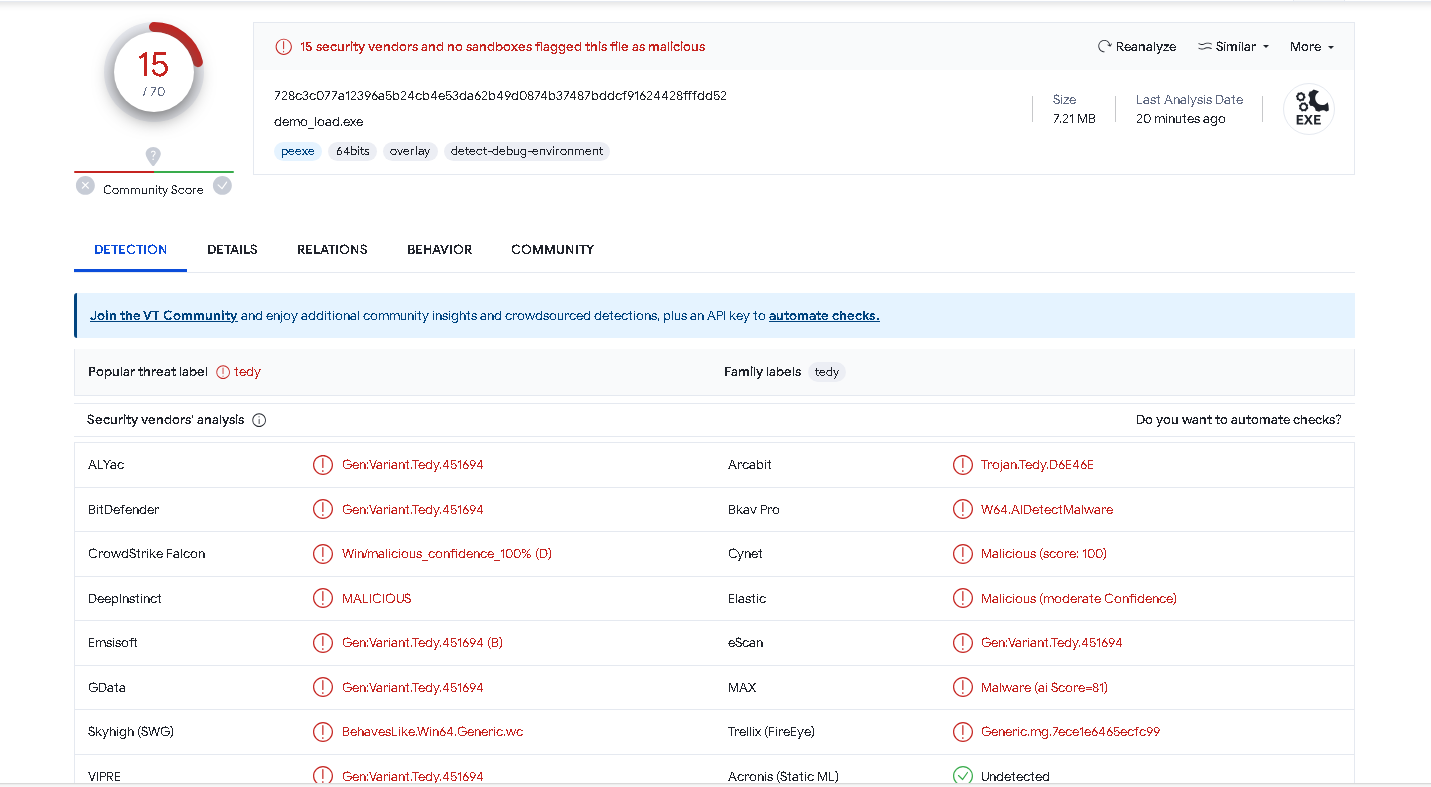
Task: Click the VIPRE detection alert icon
Action: pyautogui.click(x=323, y=776)
